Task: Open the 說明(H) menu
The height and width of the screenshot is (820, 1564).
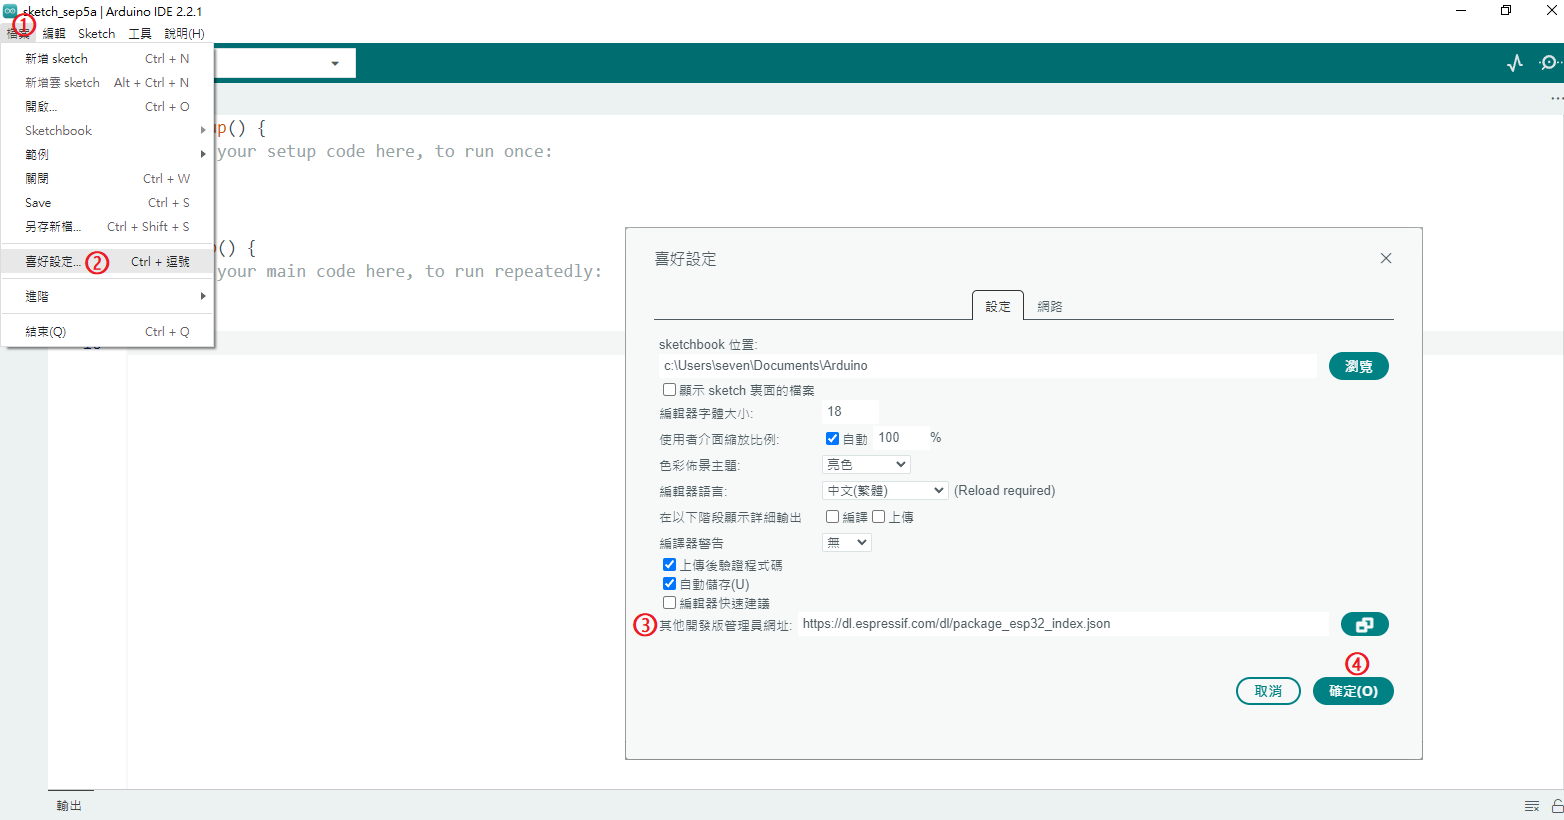Action: click(184, 33)
